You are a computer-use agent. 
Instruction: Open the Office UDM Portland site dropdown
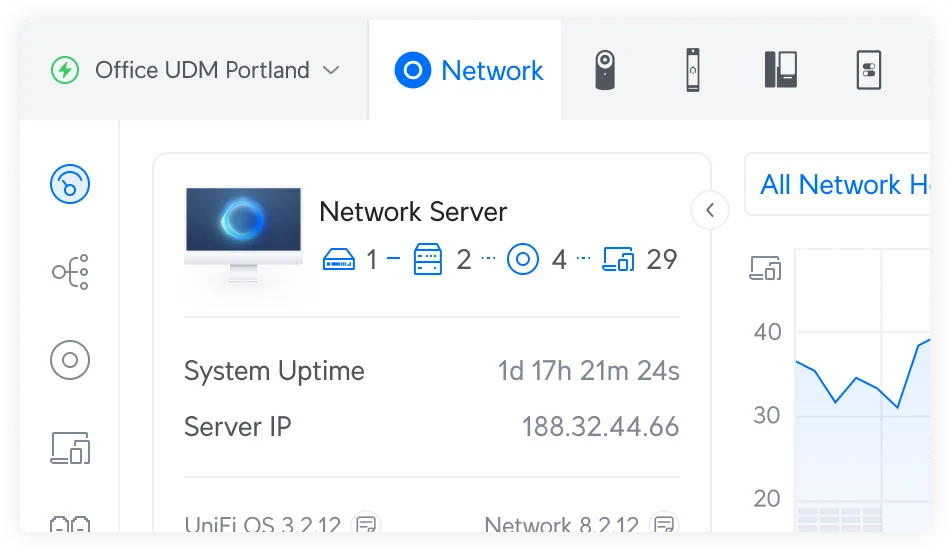click(x=194, y=70)
